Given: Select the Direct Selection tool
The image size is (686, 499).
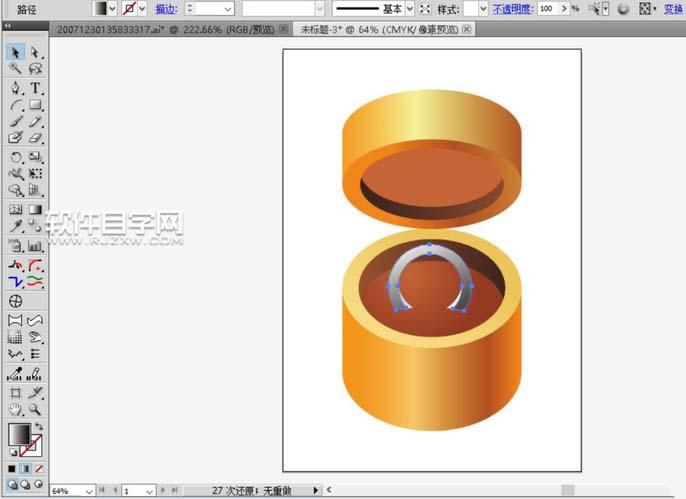Looking at the screenshot, I should tap(35, 52).
